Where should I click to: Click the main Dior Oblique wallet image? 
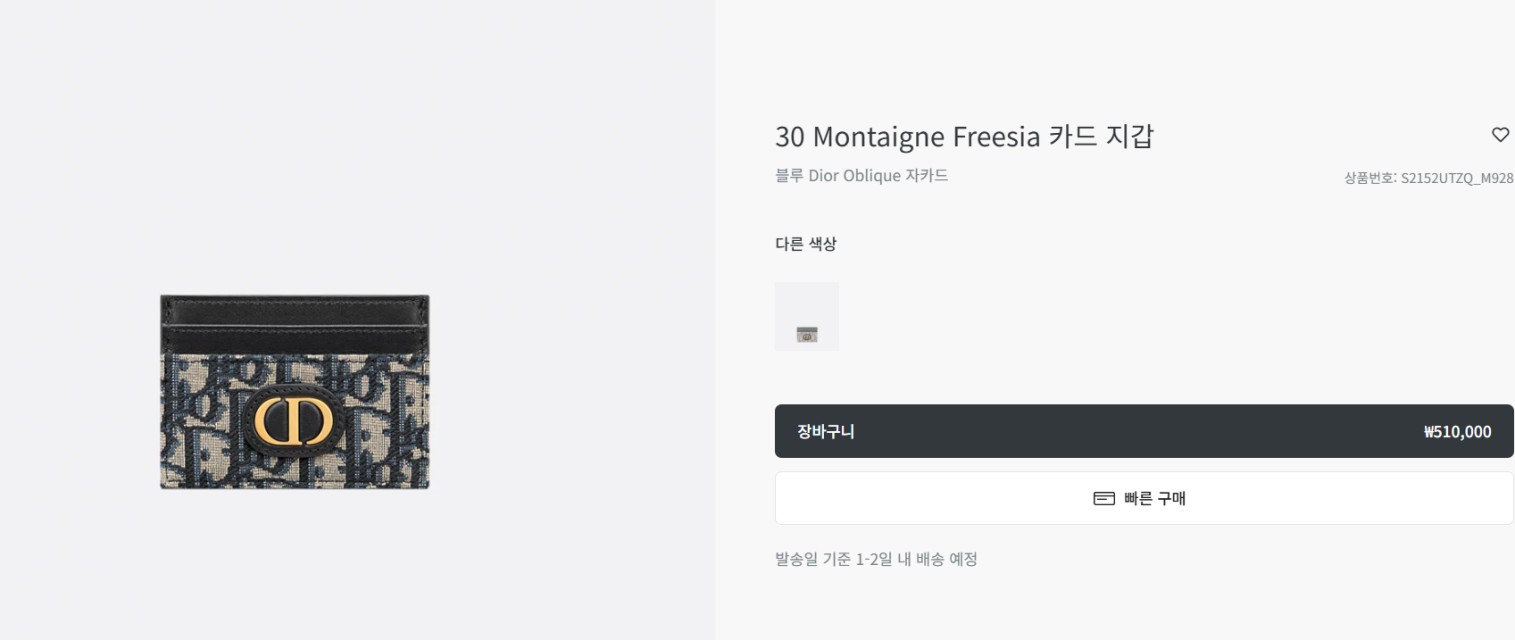click(x=292, y=392)
